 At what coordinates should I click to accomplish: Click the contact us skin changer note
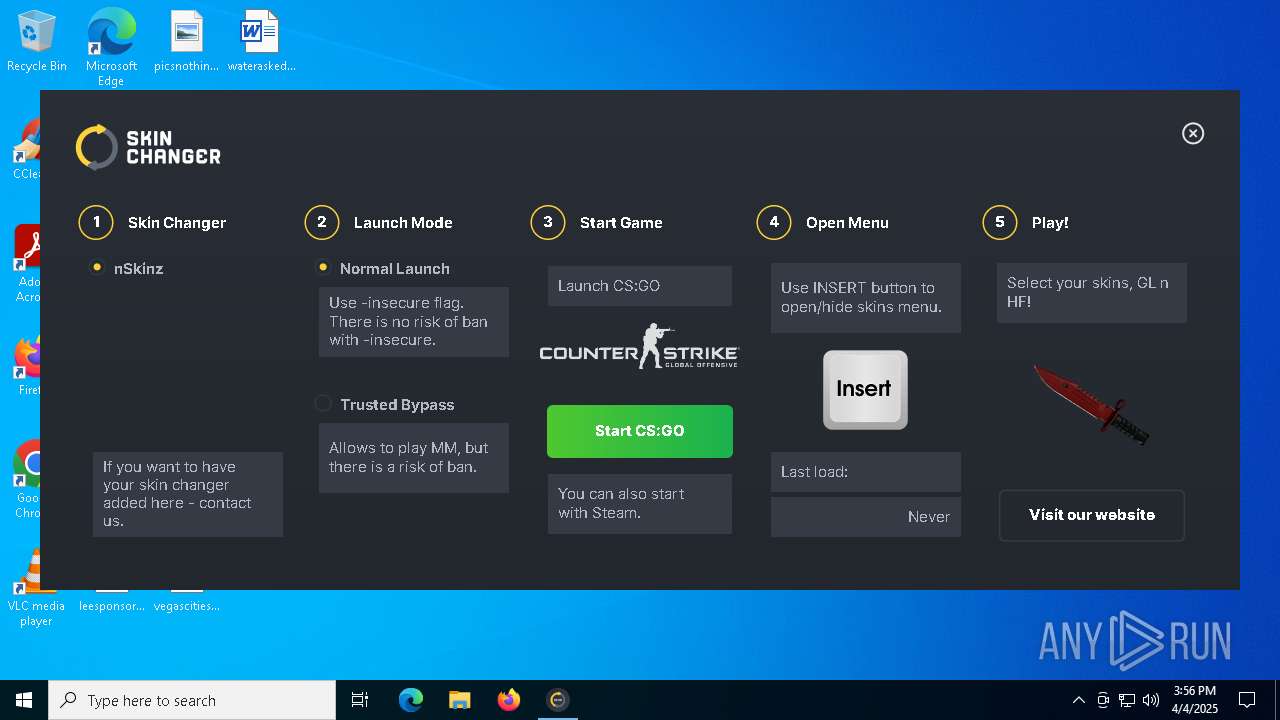pyautogui.click(x=188, y=494)
